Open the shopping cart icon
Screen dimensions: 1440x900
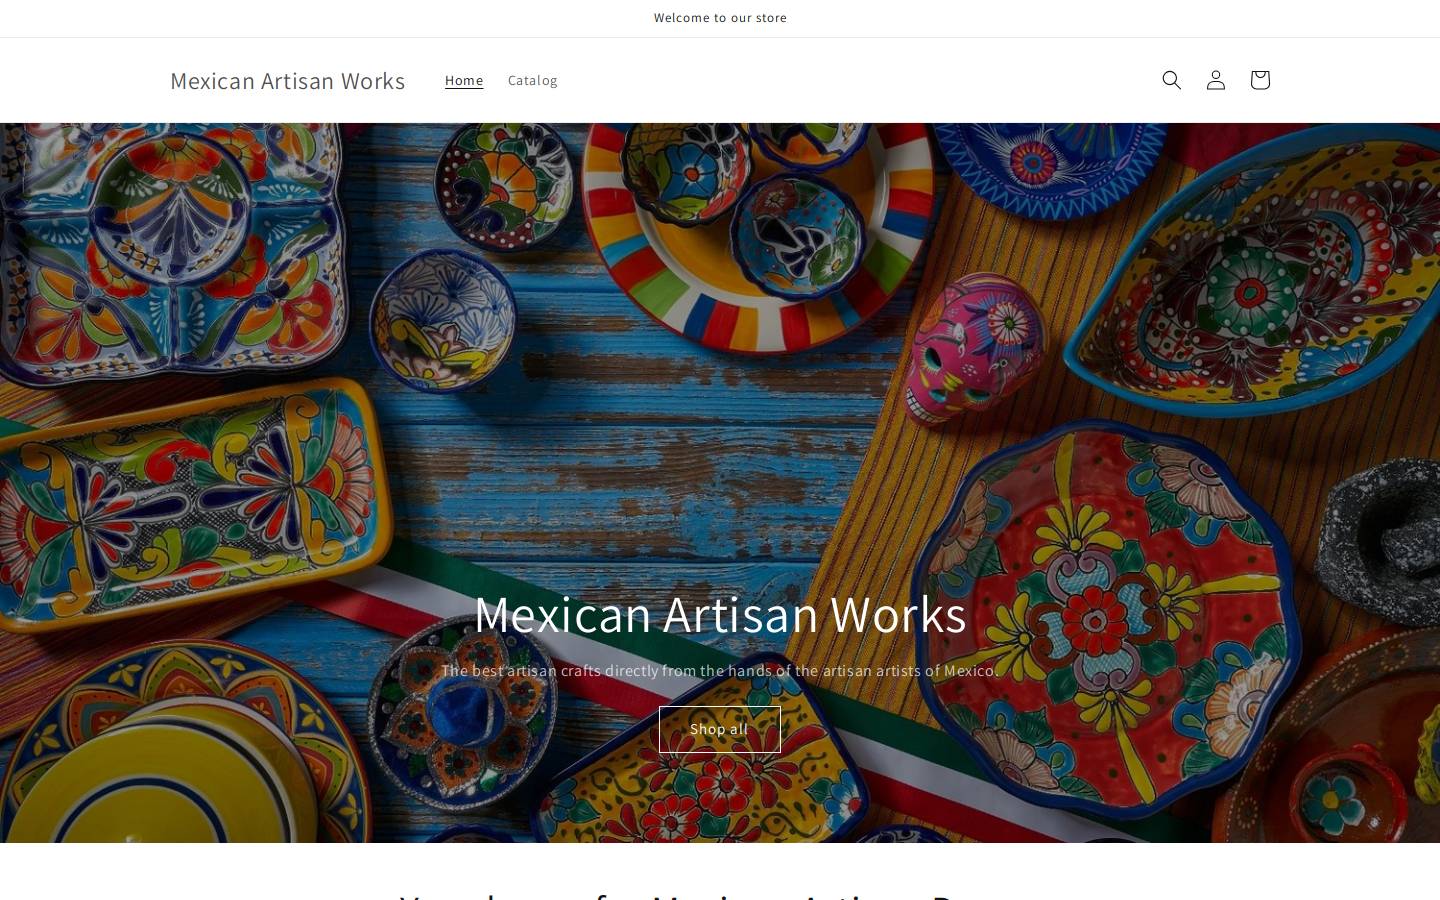(x=1259, y=80)
